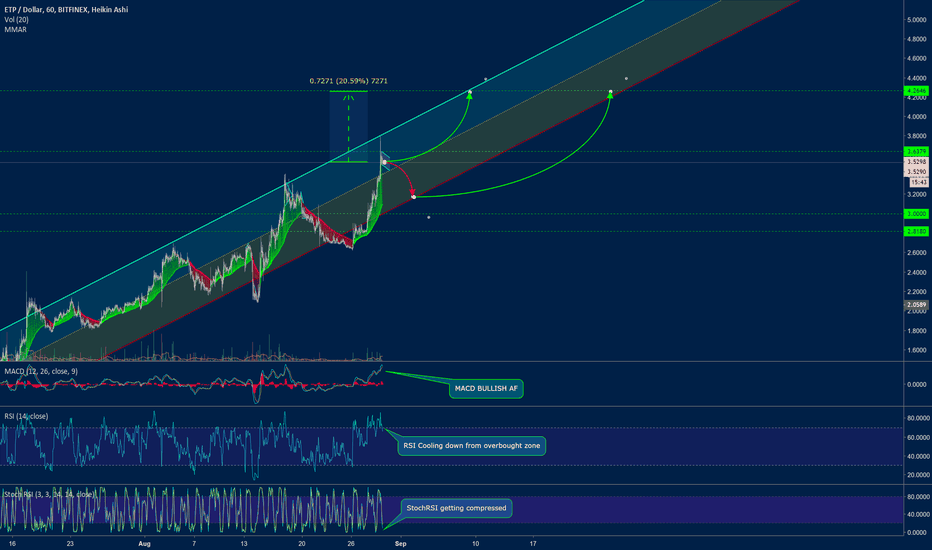Select the RSI Cooling down callout box
Viewport: 932px width, 550px height.
(x=471, y=445)
